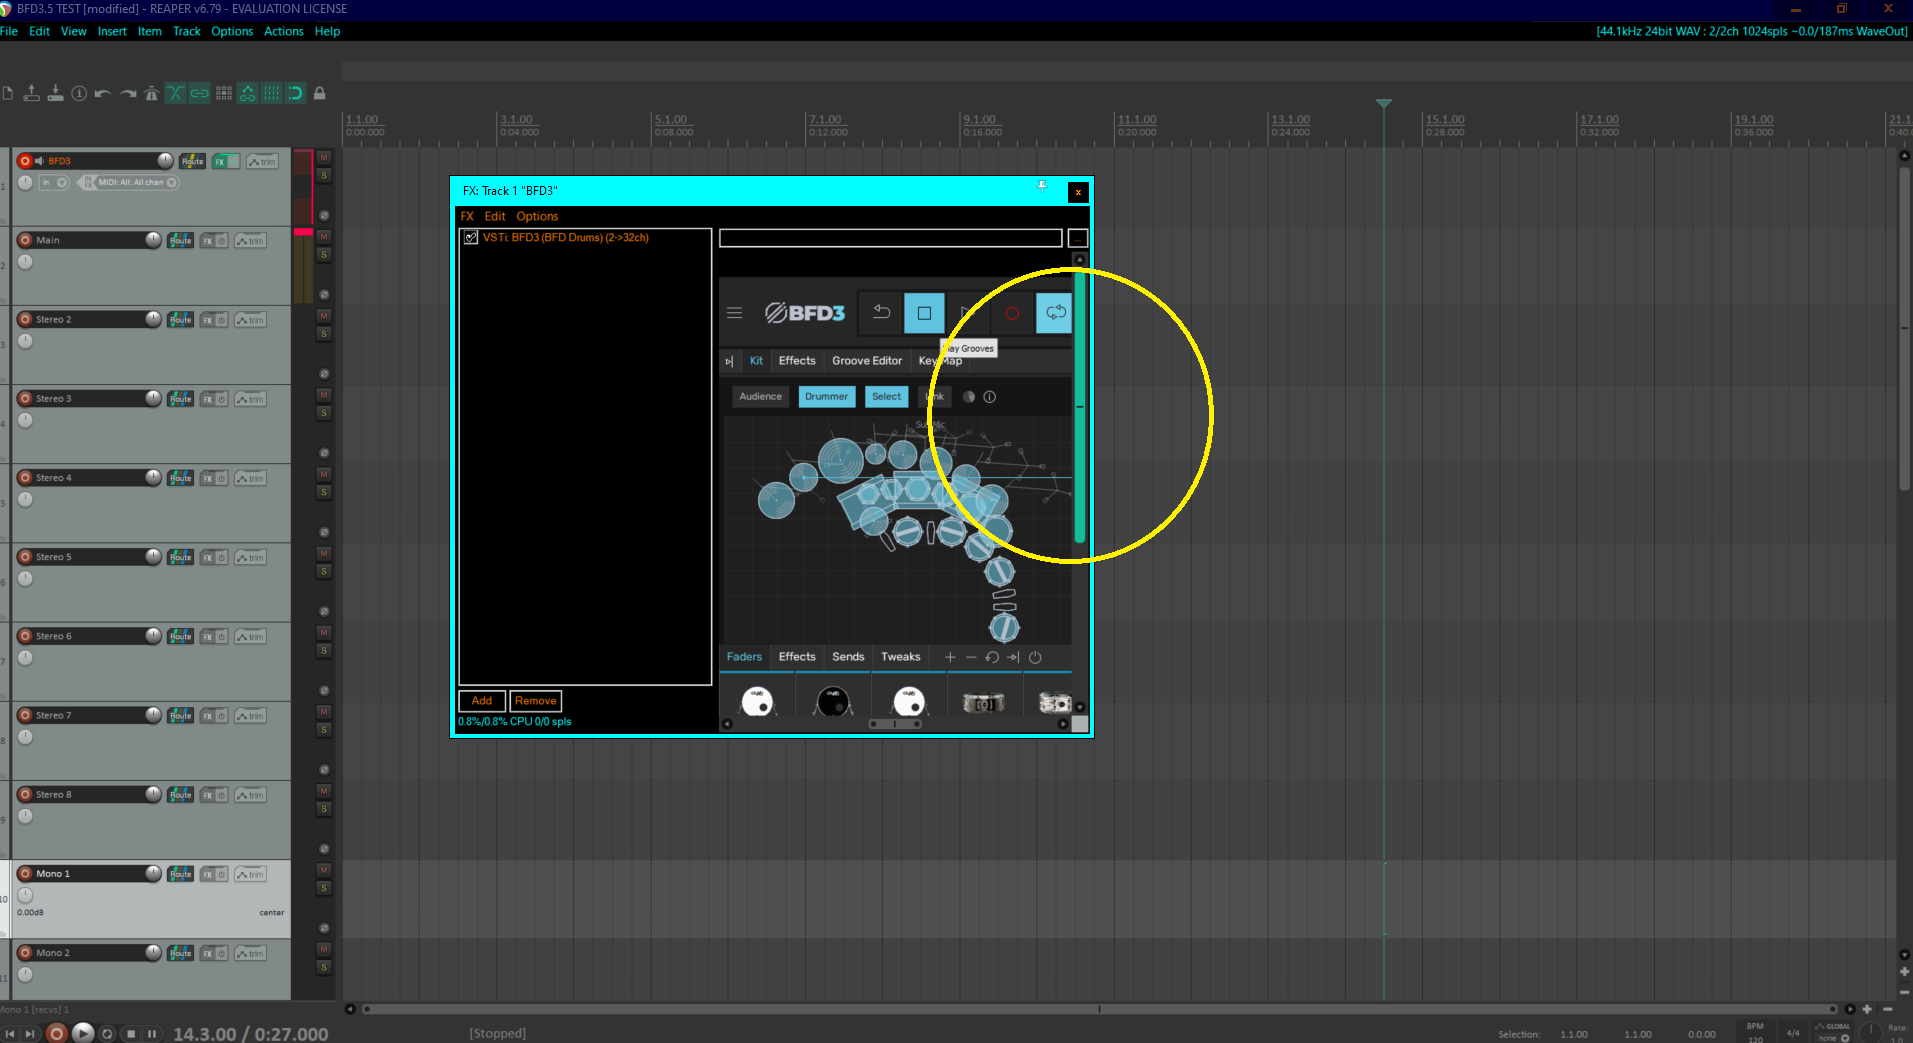1913x1043 pixels.
Task: Click the Save project toolbar icon
Action: (56, 93)
